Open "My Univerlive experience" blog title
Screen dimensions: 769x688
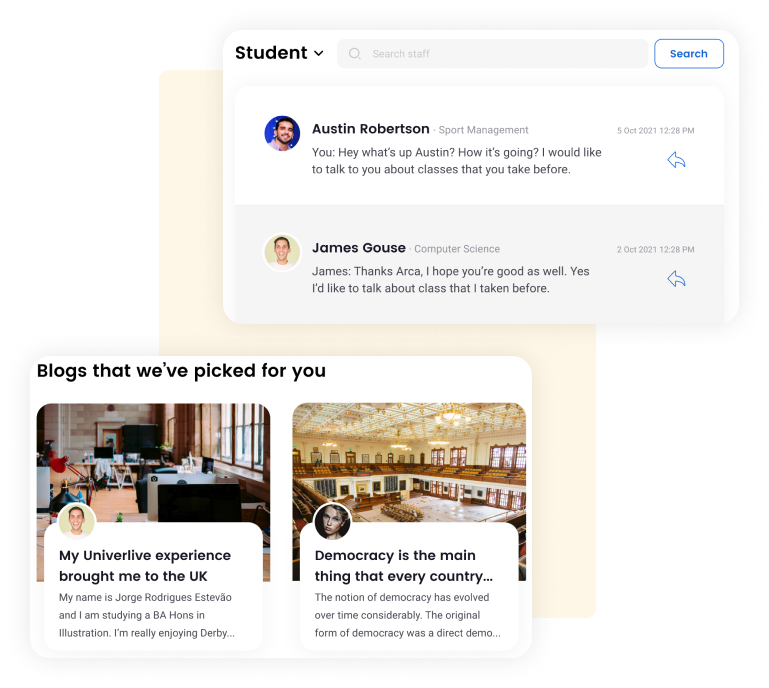point(145,565)
